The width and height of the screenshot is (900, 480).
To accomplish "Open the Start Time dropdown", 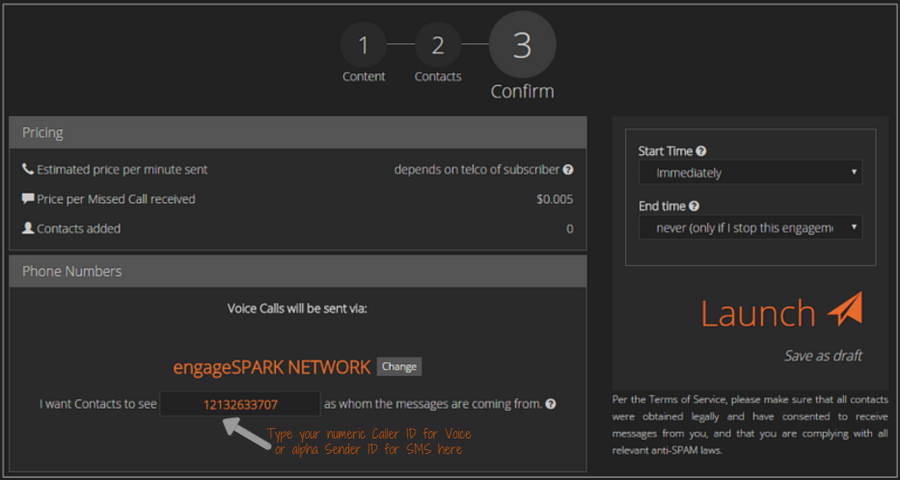I will 750,173.
